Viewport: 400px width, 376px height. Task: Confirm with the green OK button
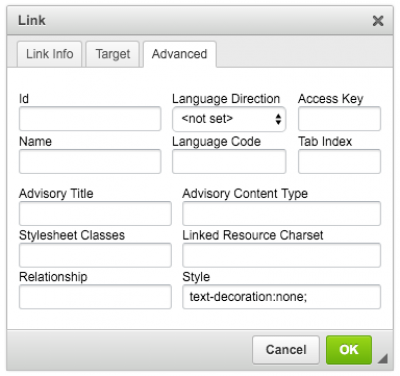point(349,350)
